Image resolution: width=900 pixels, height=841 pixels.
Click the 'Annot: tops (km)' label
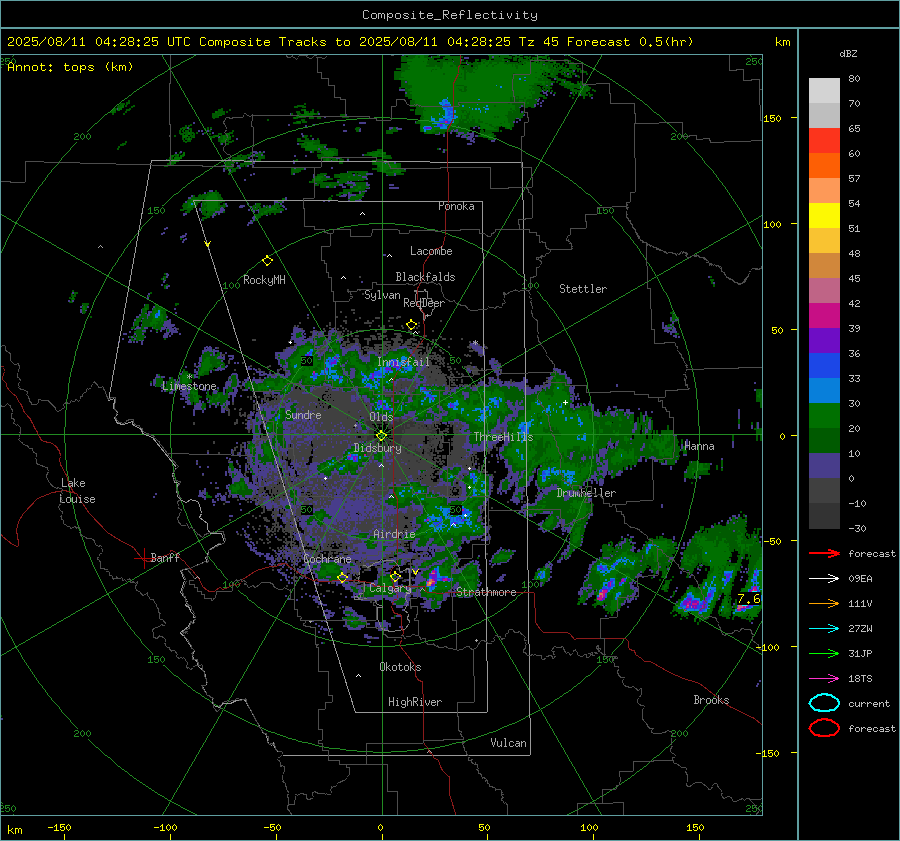coord(70,67)
